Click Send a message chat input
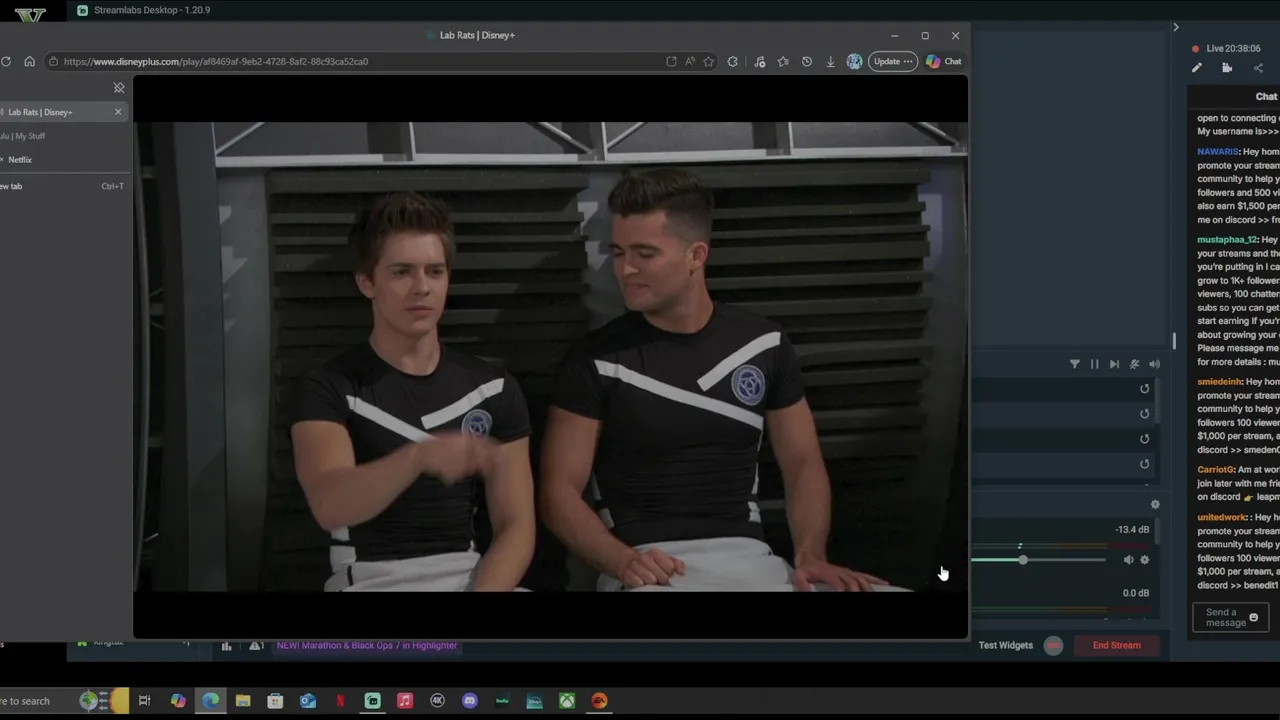 tap(1231, 618)
